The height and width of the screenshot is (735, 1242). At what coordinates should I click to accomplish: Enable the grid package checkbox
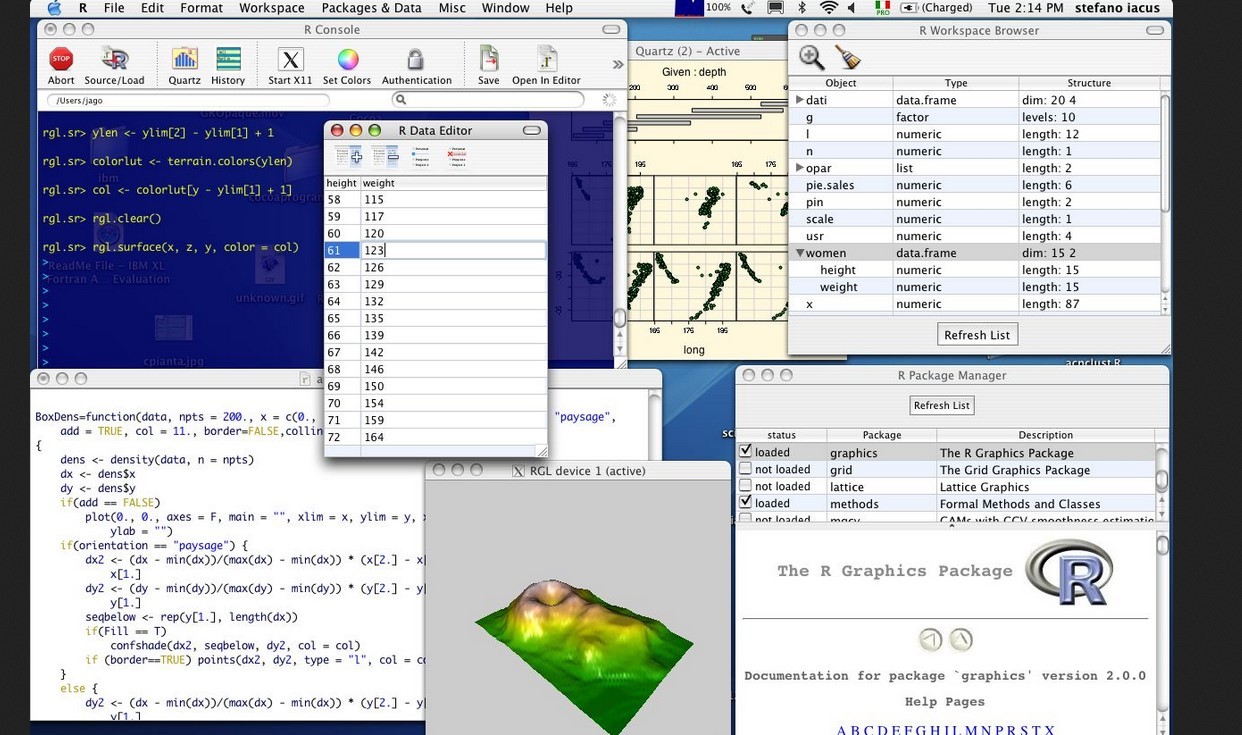(745, 469)
